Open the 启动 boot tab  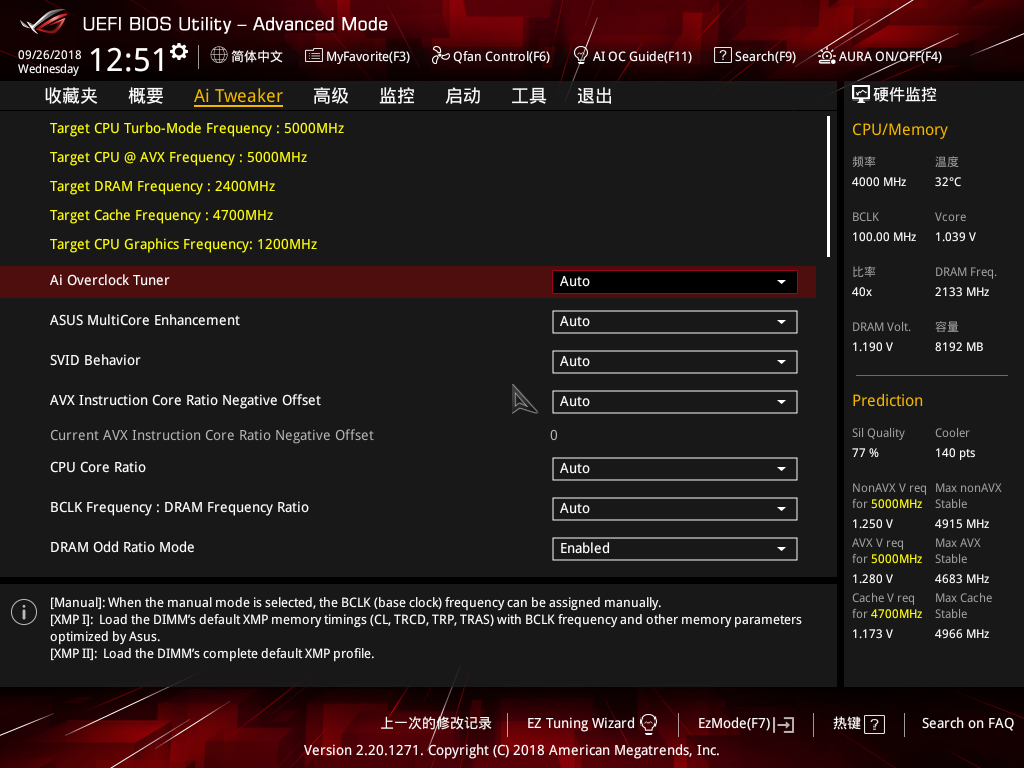click(462, 95)
